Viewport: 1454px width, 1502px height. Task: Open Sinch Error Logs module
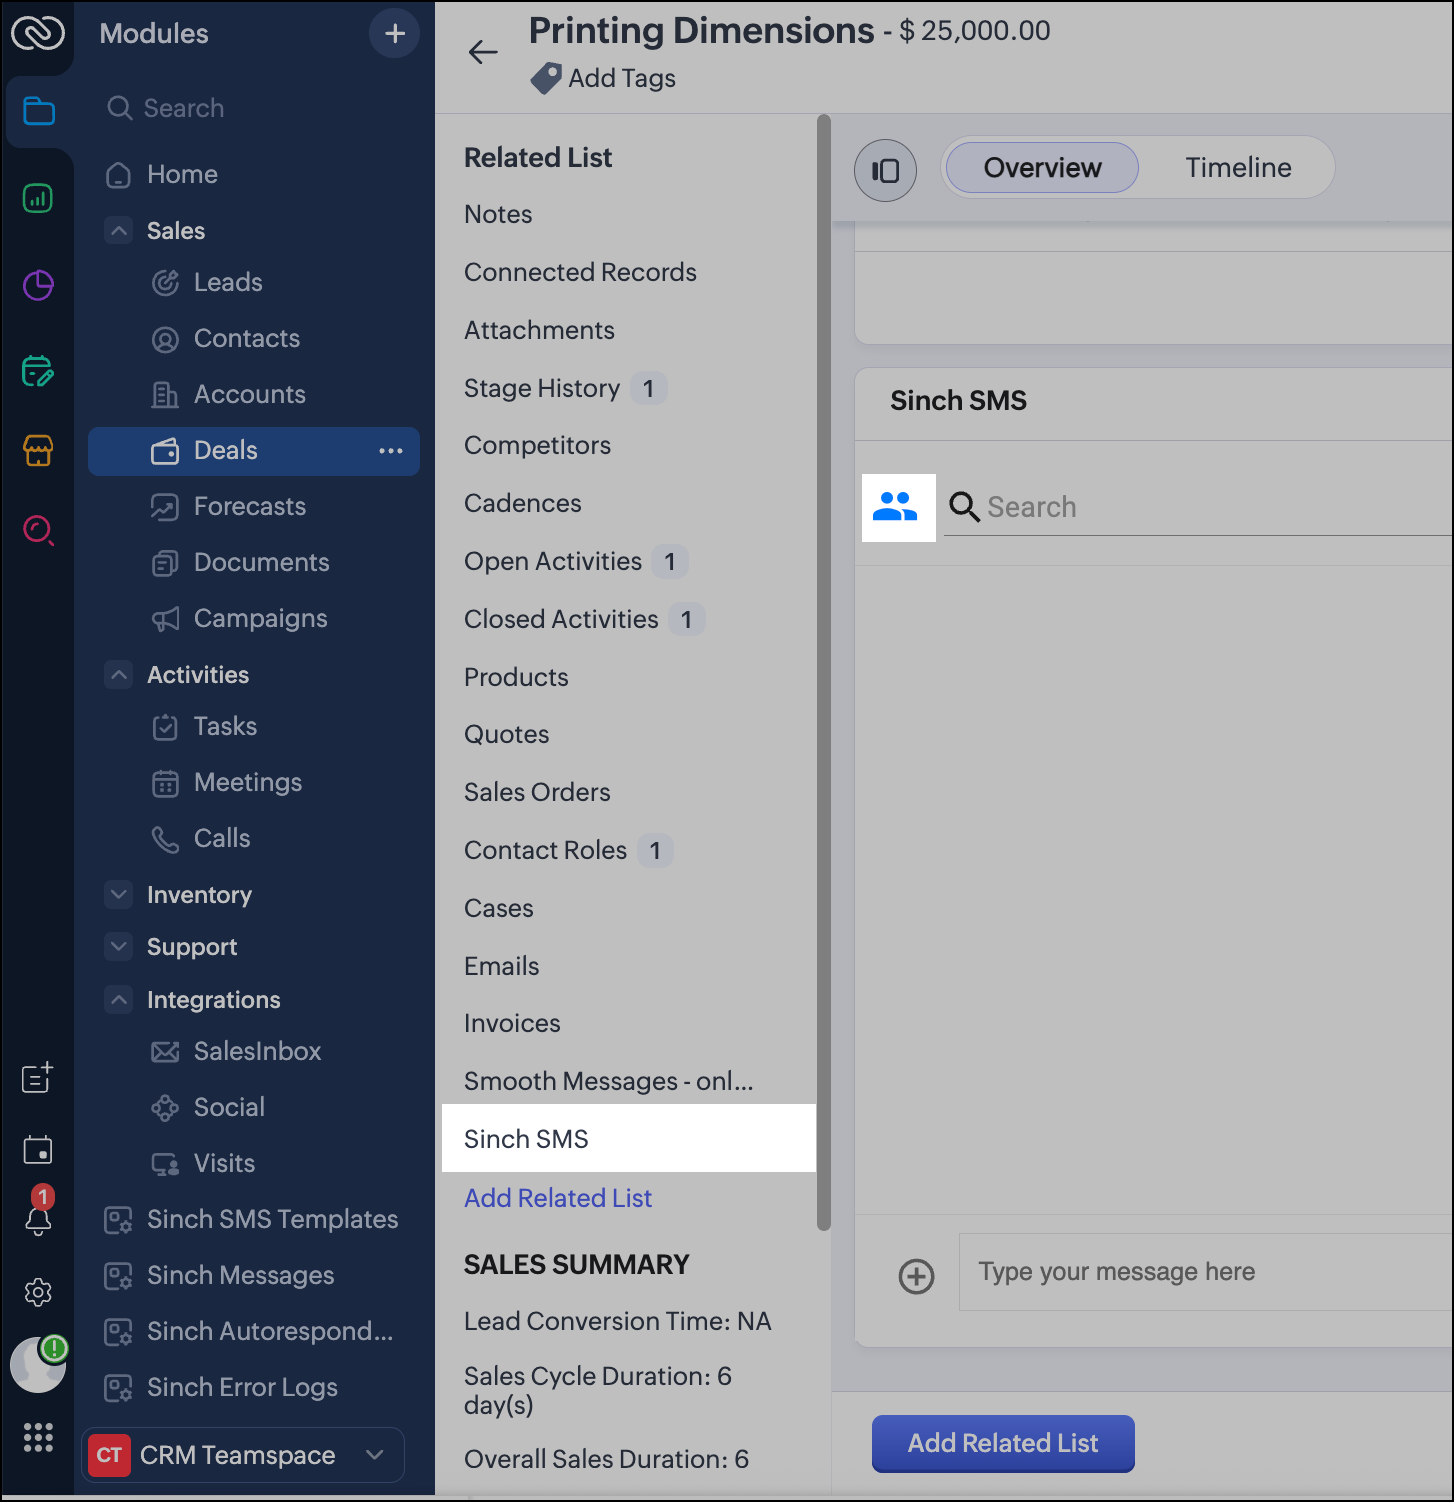click(242, 1387)
